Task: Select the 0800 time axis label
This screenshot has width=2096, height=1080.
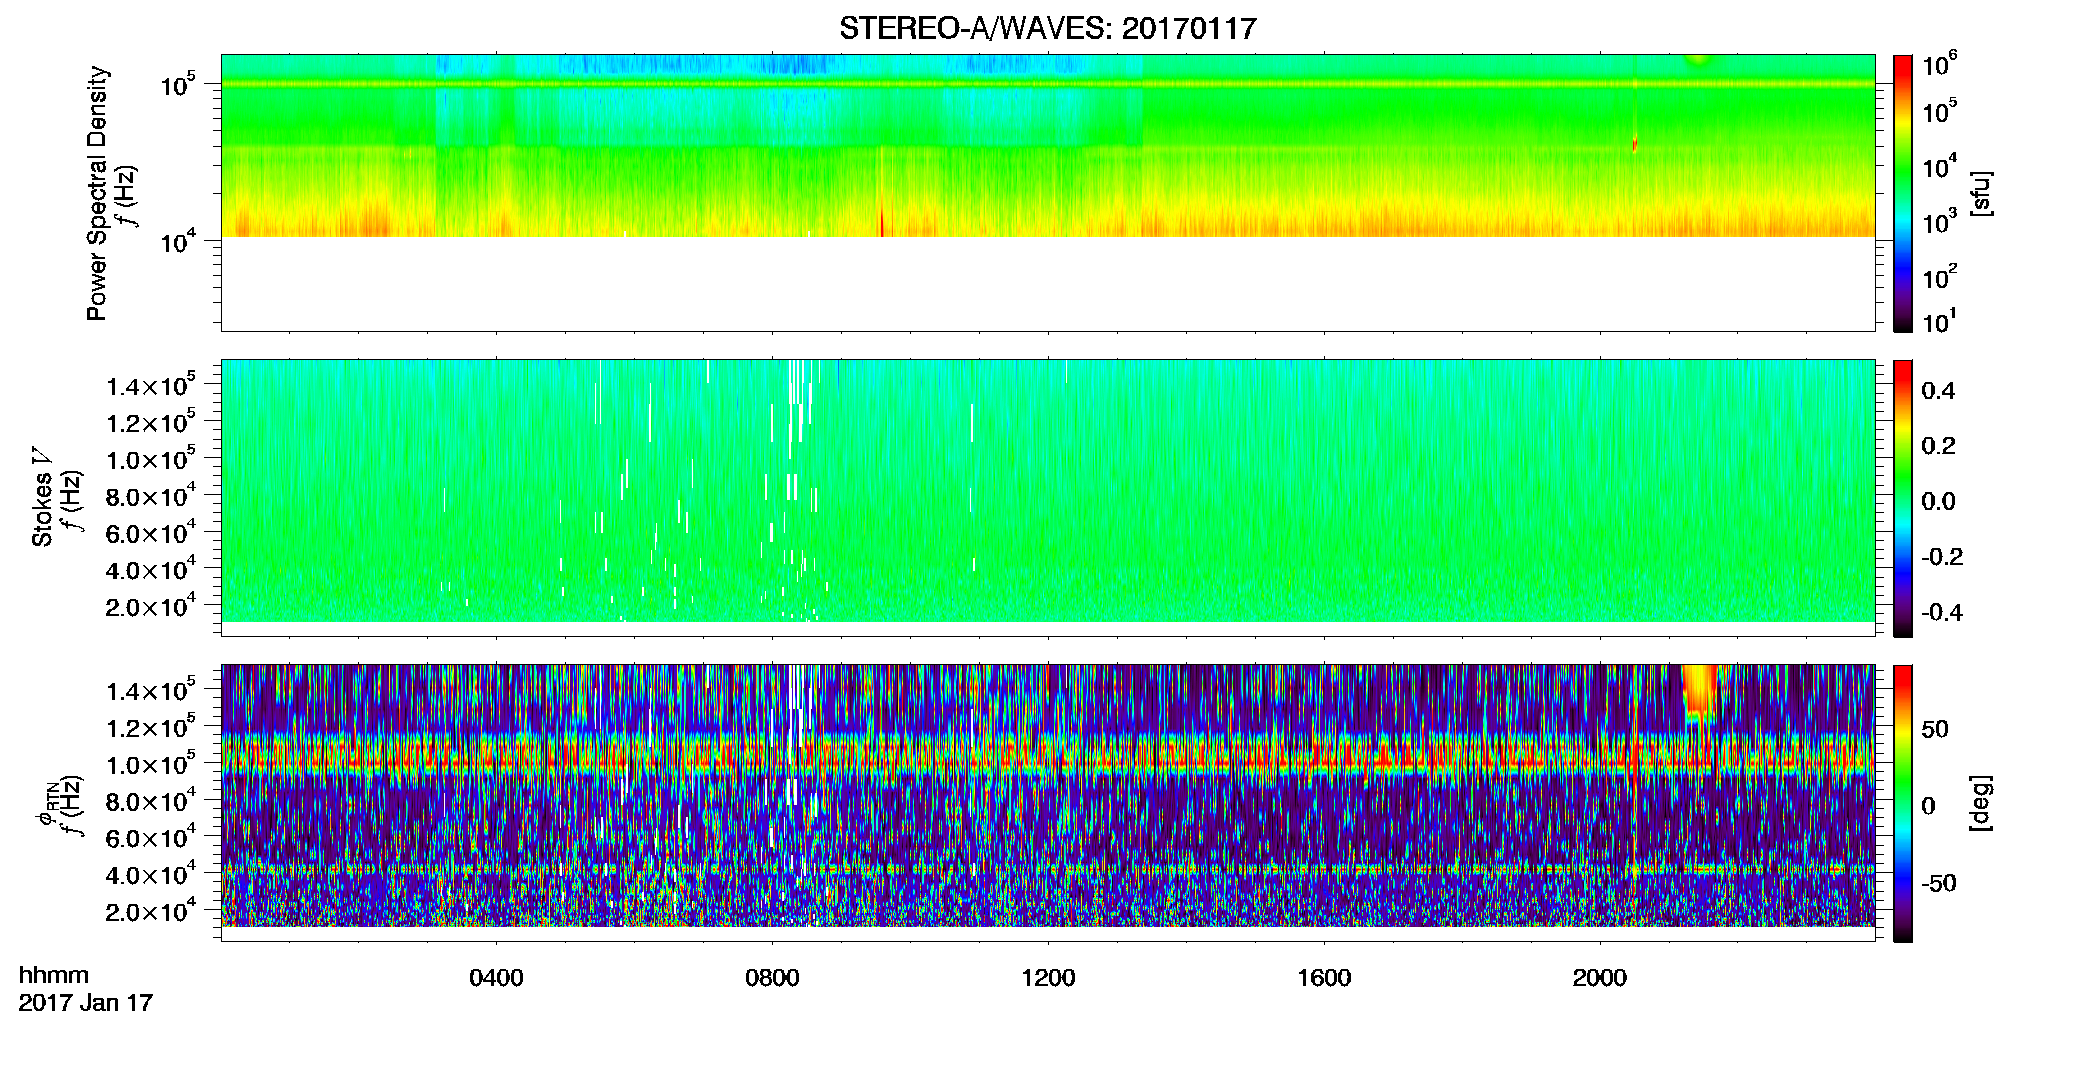Action: coord(772,978)
